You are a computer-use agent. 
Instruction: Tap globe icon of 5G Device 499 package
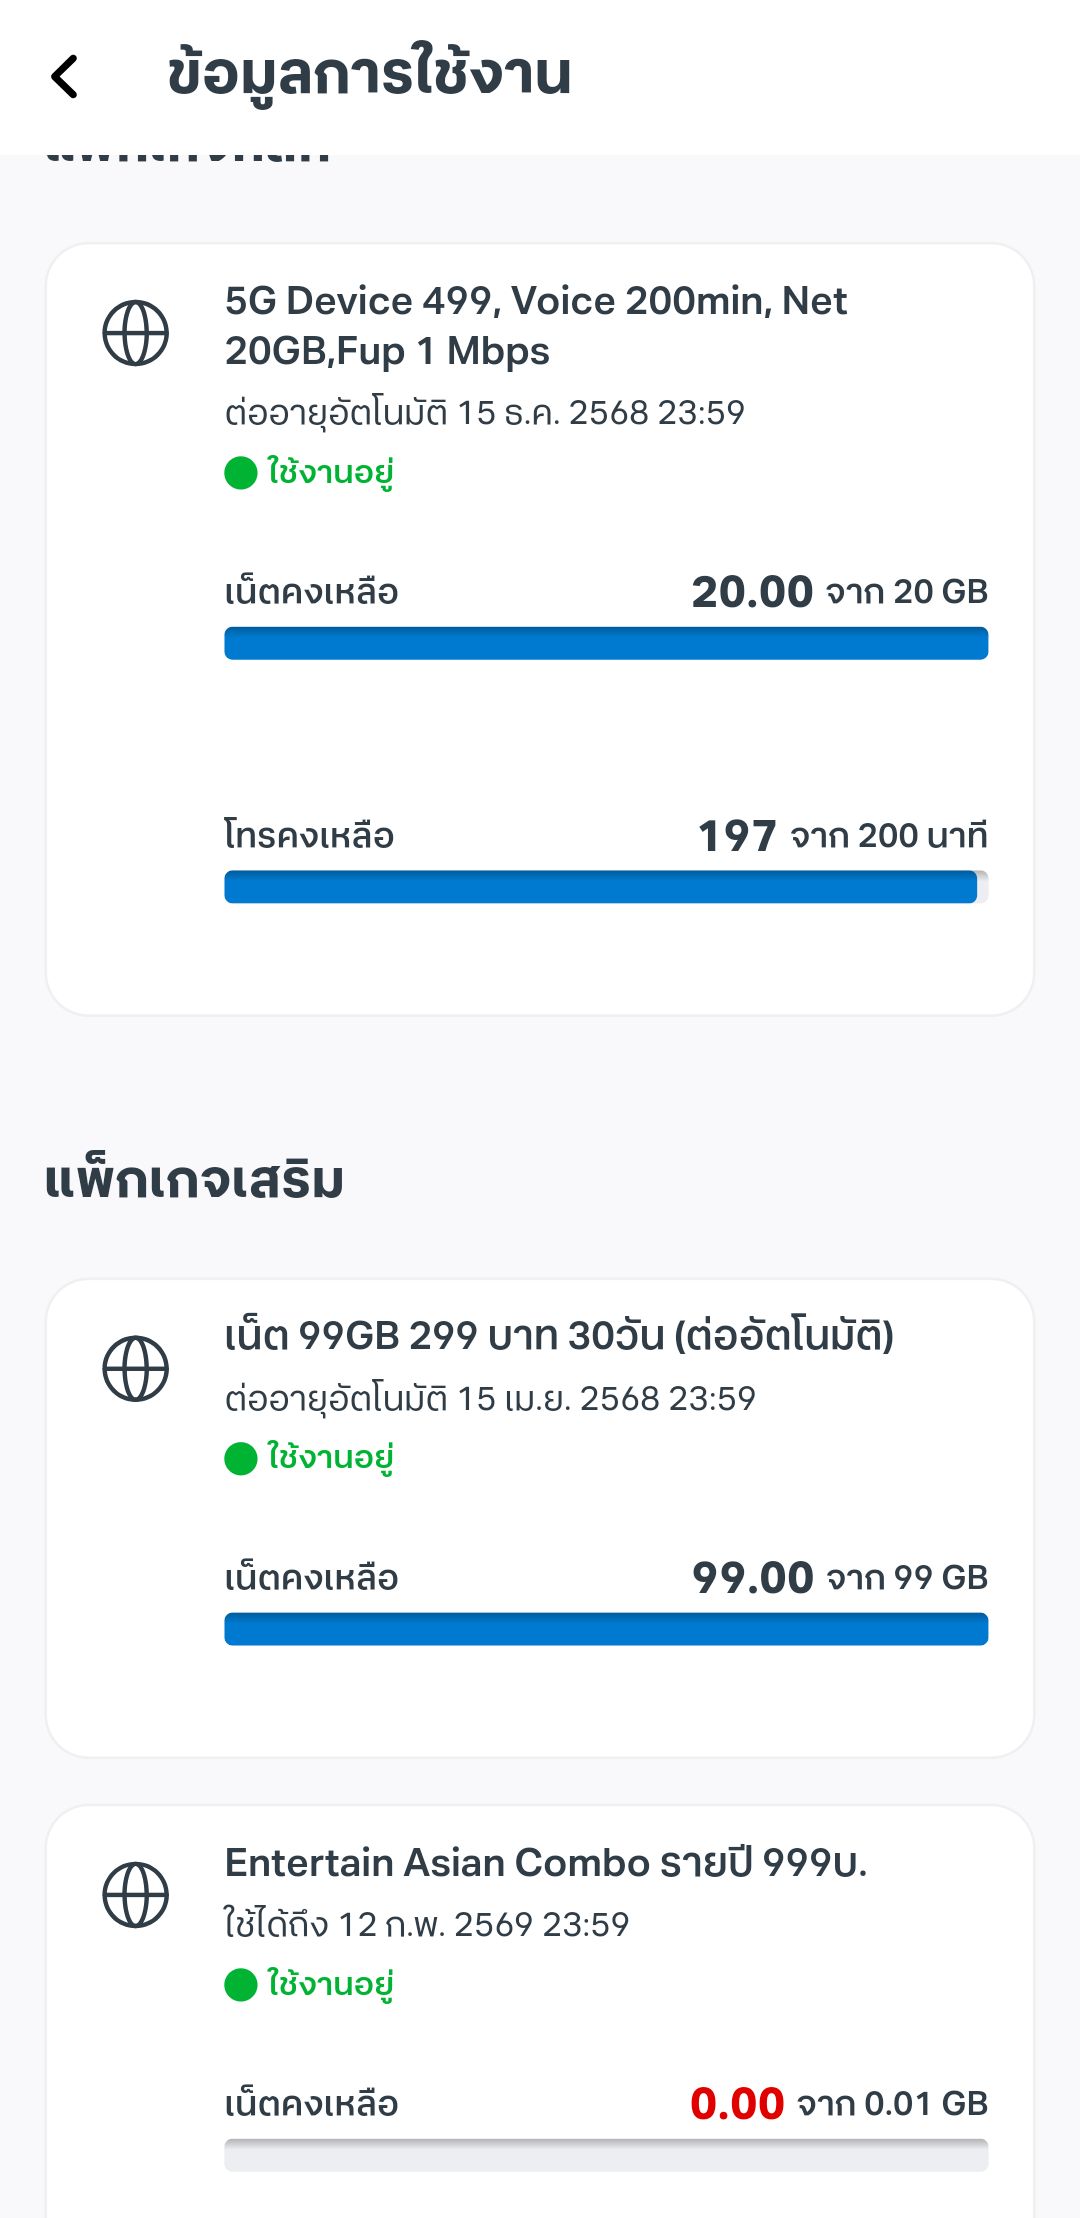click(x=136, y=333)
